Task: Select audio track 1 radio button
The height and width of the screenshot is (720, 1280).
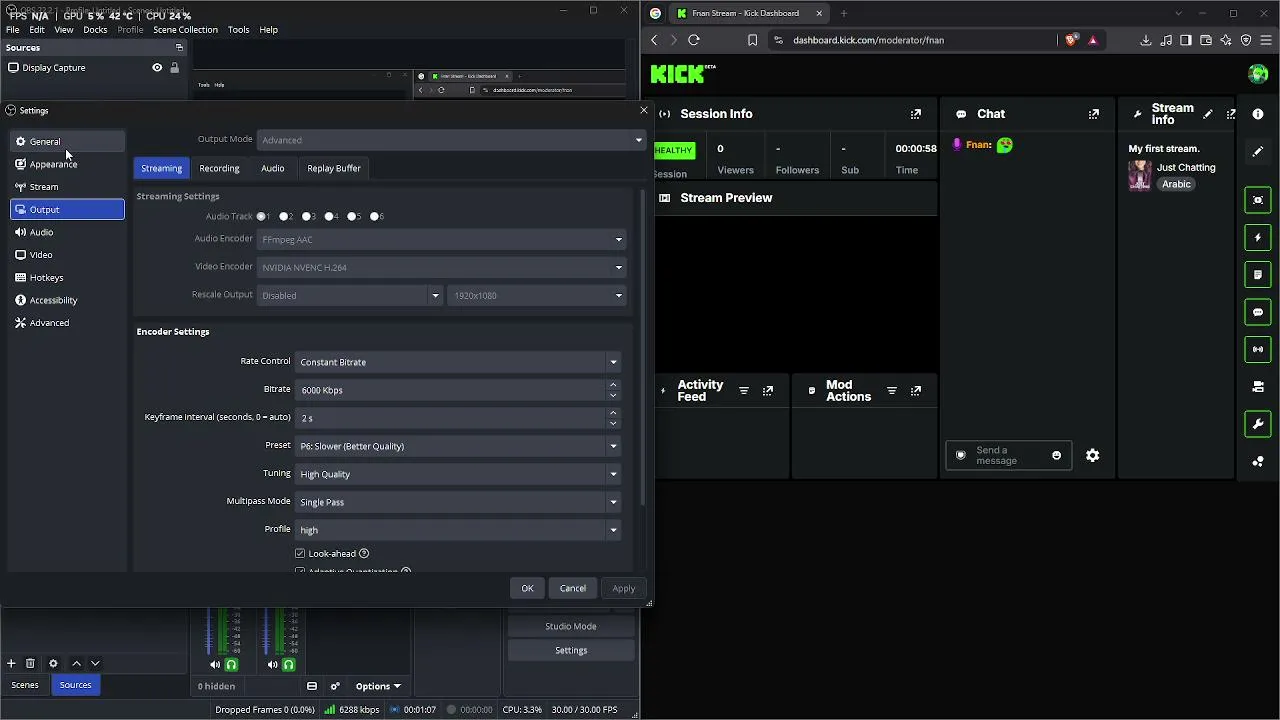Action: click(261, 216)
